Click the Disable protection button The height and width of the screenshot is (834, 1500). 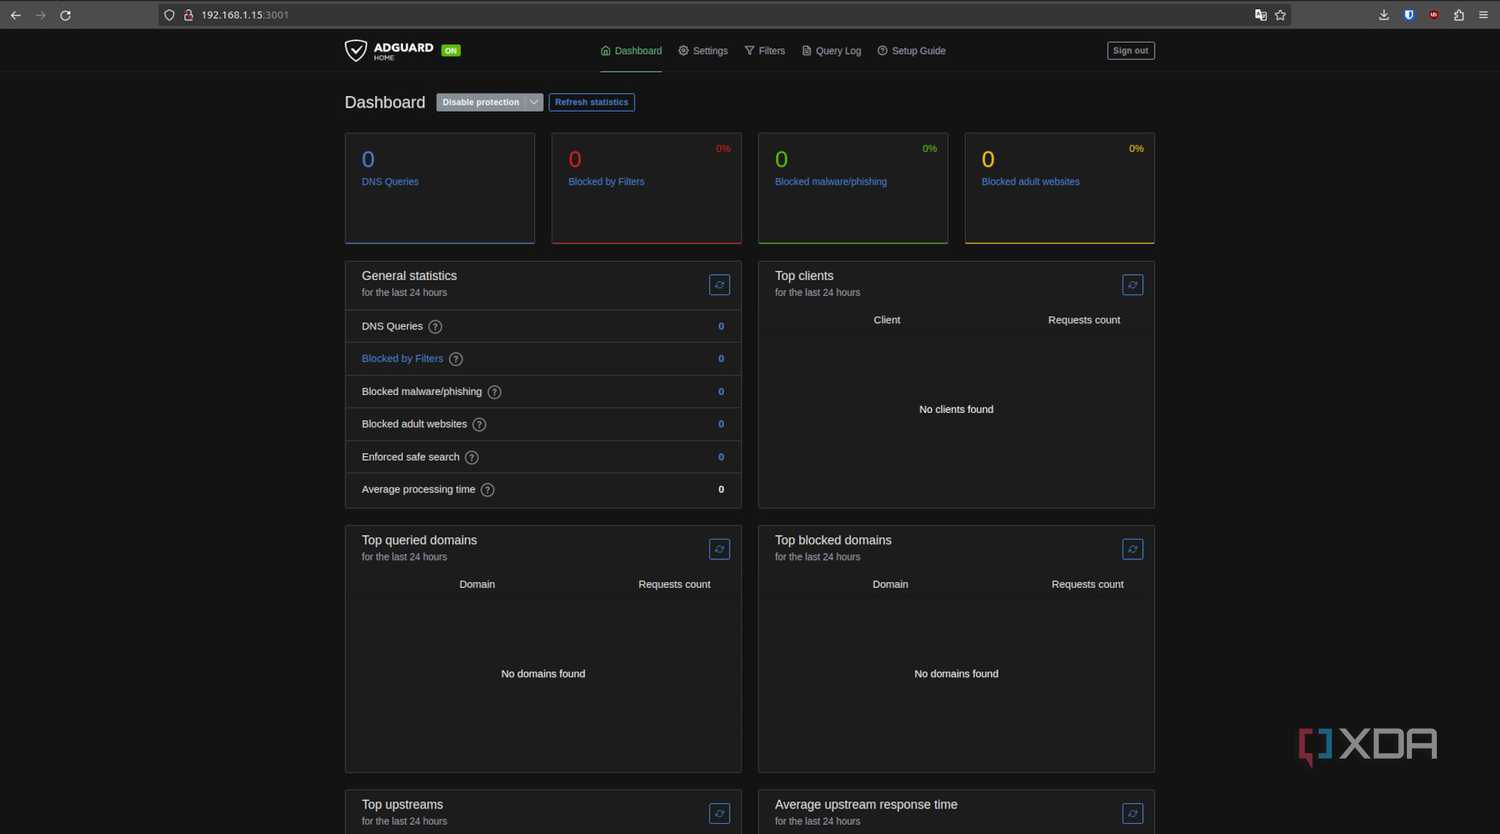[481, 102]
